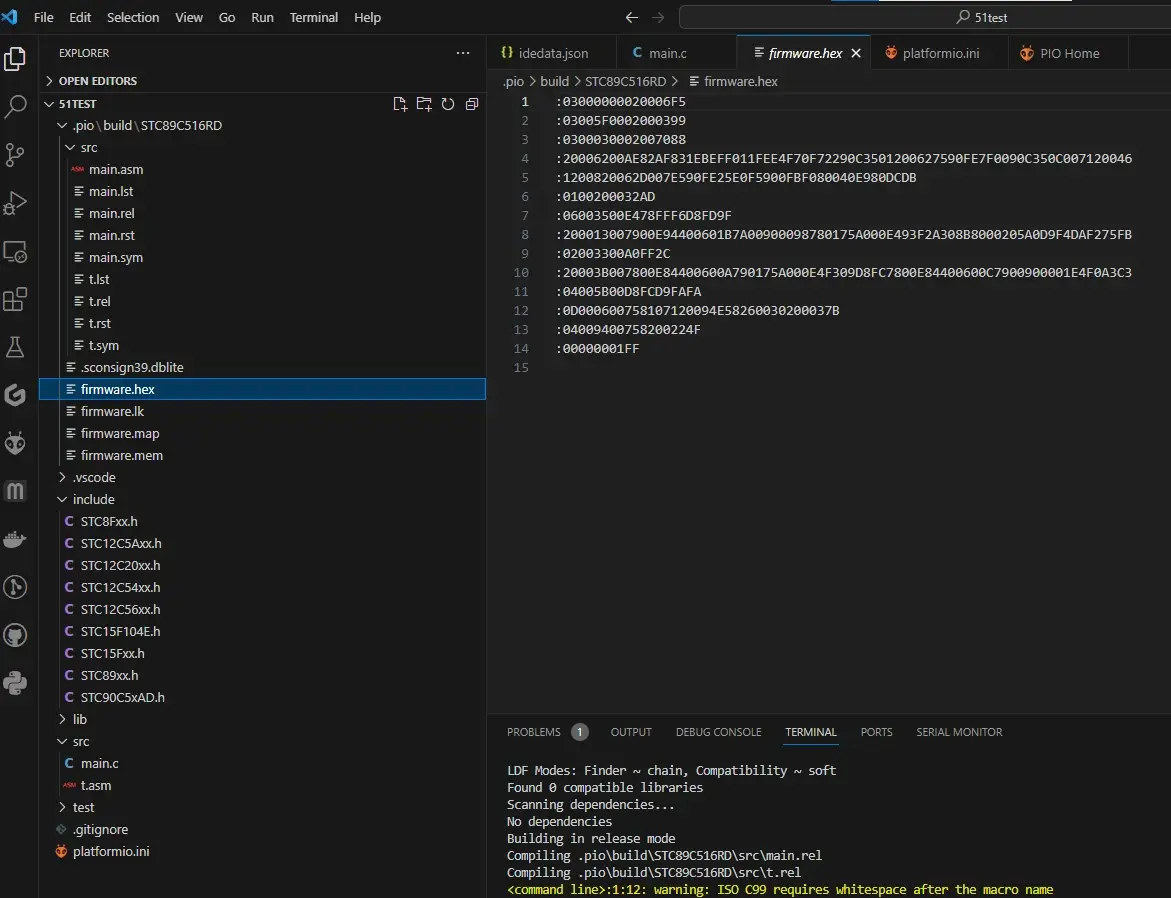
Task: Collapse all folders in Explorer
Action: [x=471, y=104]
